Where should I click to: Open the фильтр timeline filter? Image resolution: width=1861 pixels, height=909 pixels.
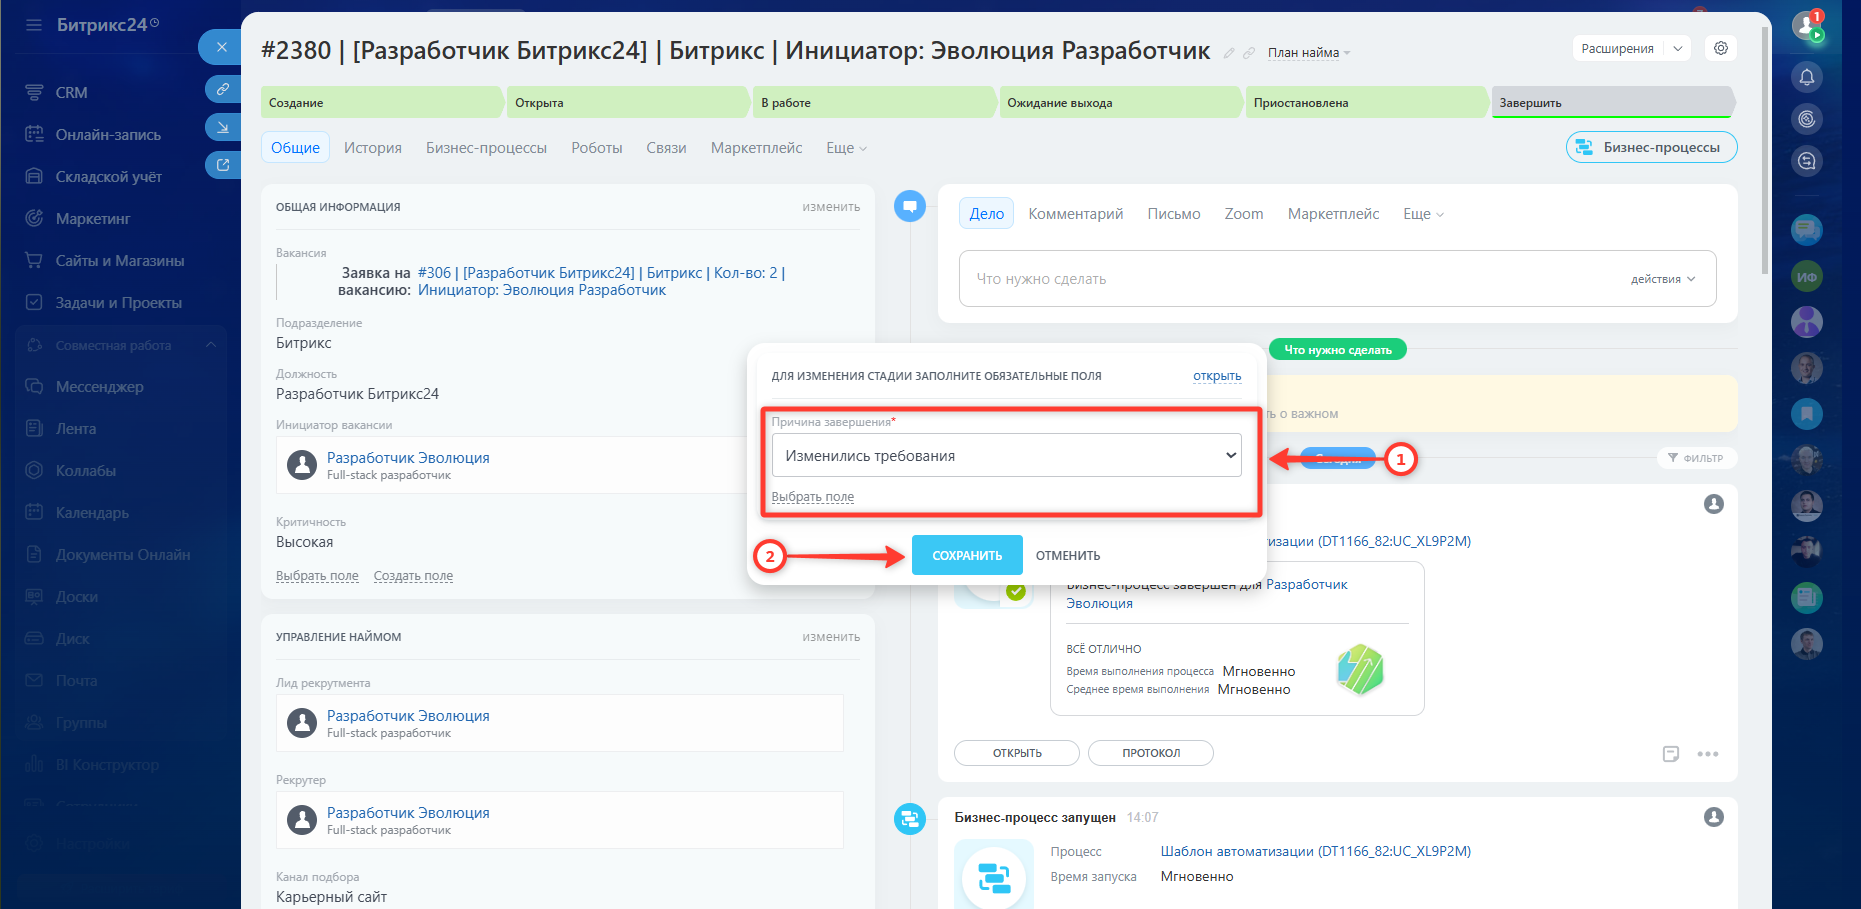1697,458
